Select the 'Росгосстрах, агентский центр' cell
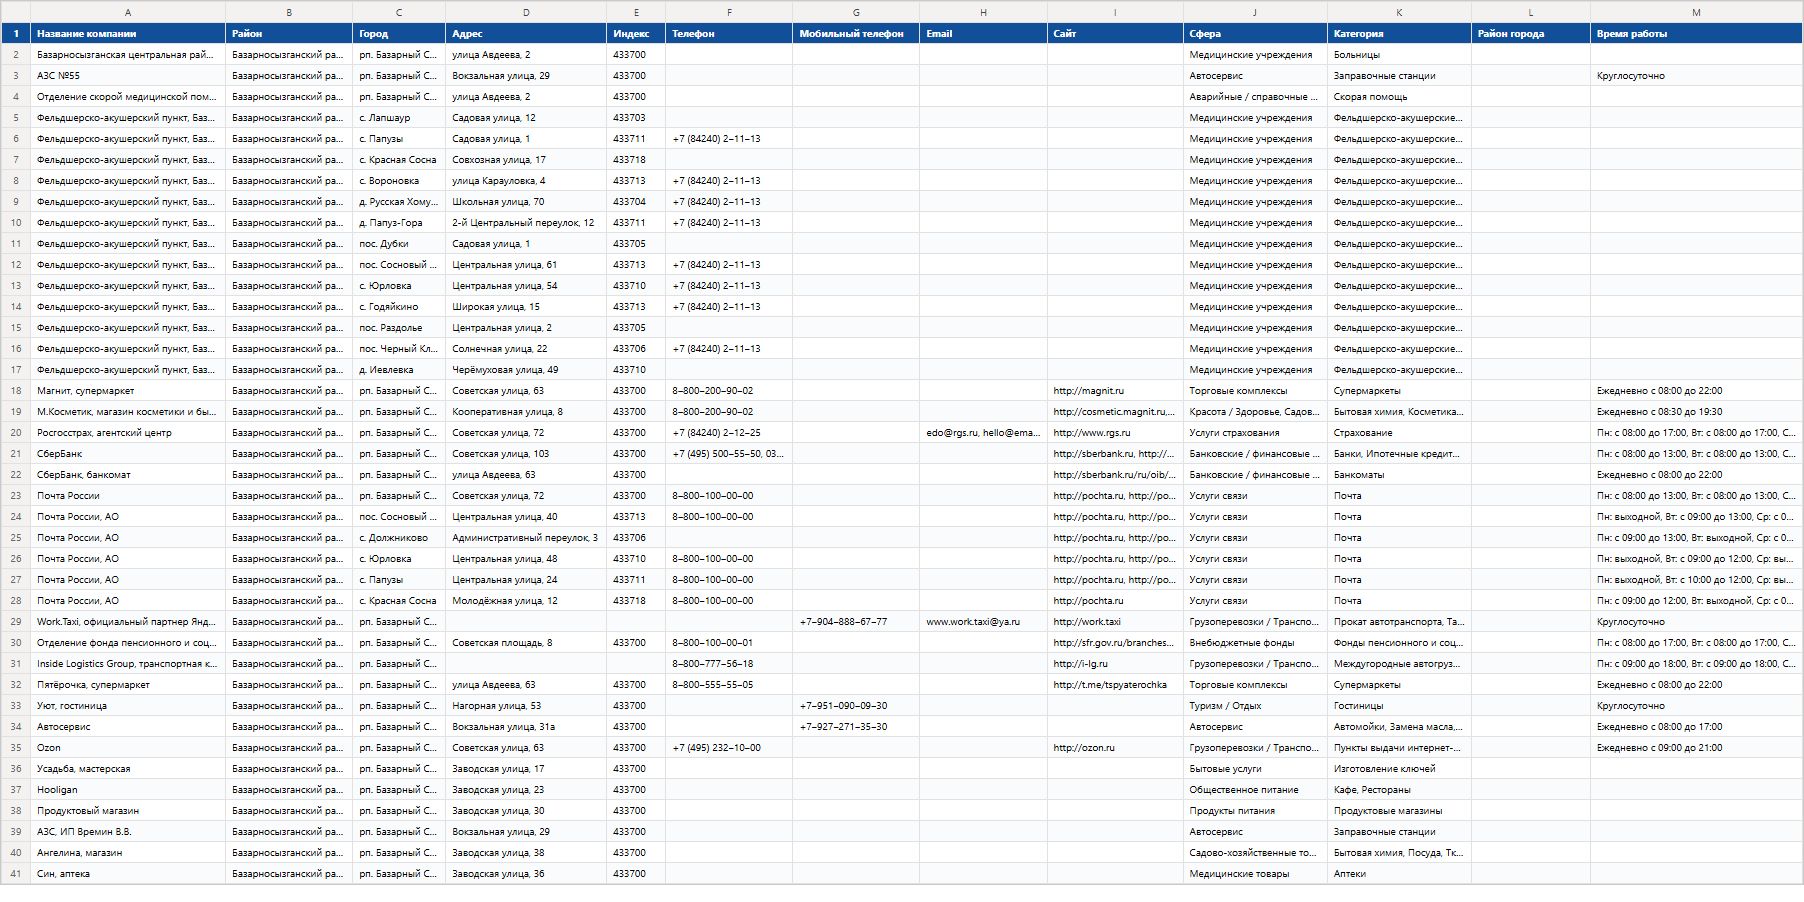1804x902 pixels. pos(128,433)
